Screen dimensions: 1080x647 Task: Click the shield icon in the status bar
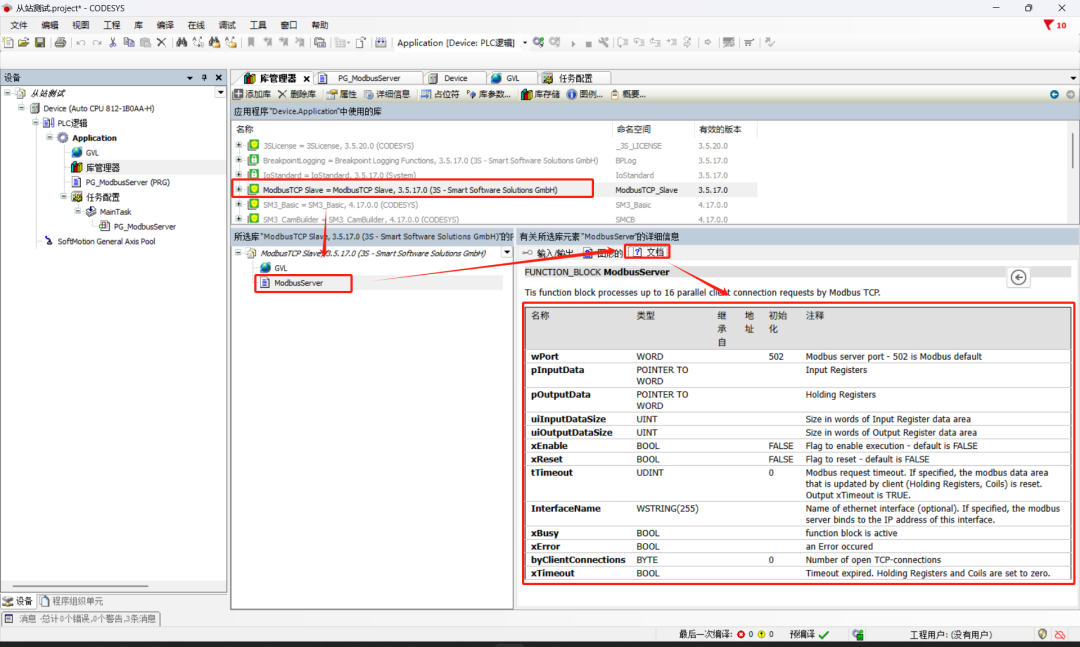[1043, 634]
